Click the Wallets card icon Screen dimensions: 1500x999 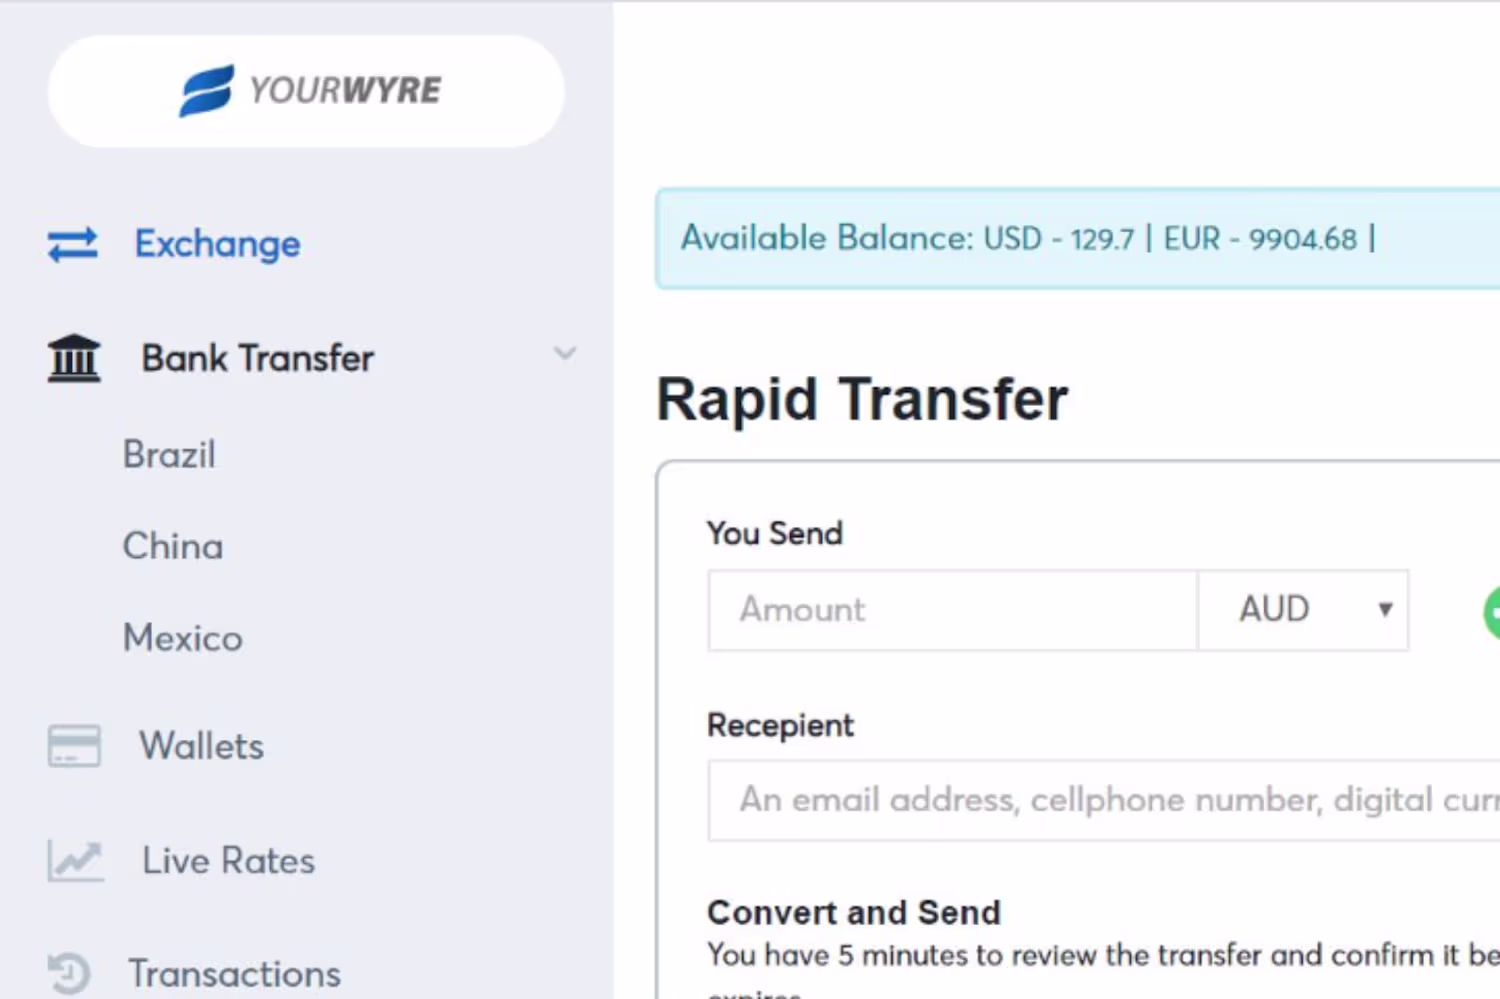[x=74, y=746]
